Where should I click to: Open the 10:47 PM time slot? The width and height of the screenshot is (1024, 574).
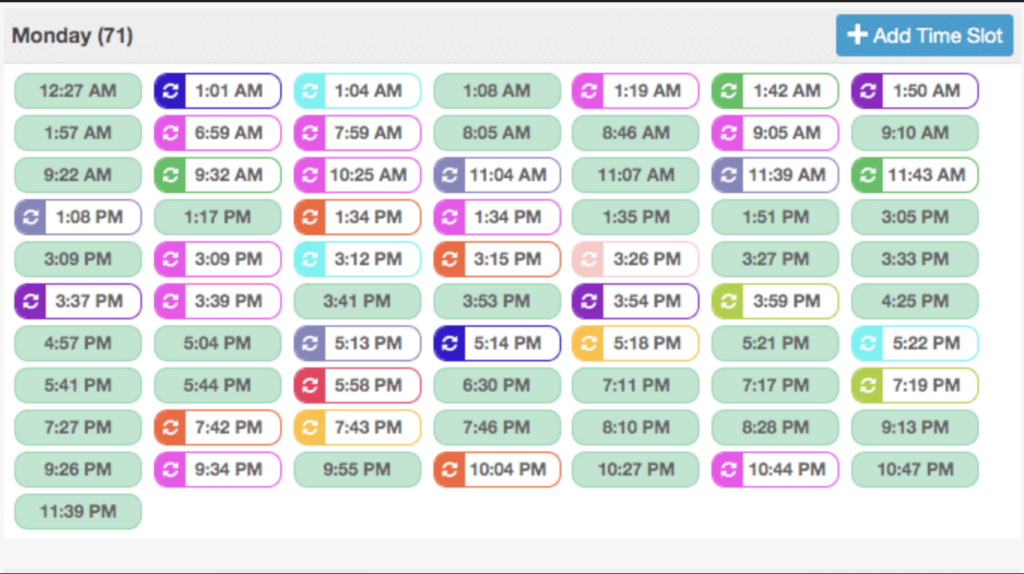click(x=915, y=469)
